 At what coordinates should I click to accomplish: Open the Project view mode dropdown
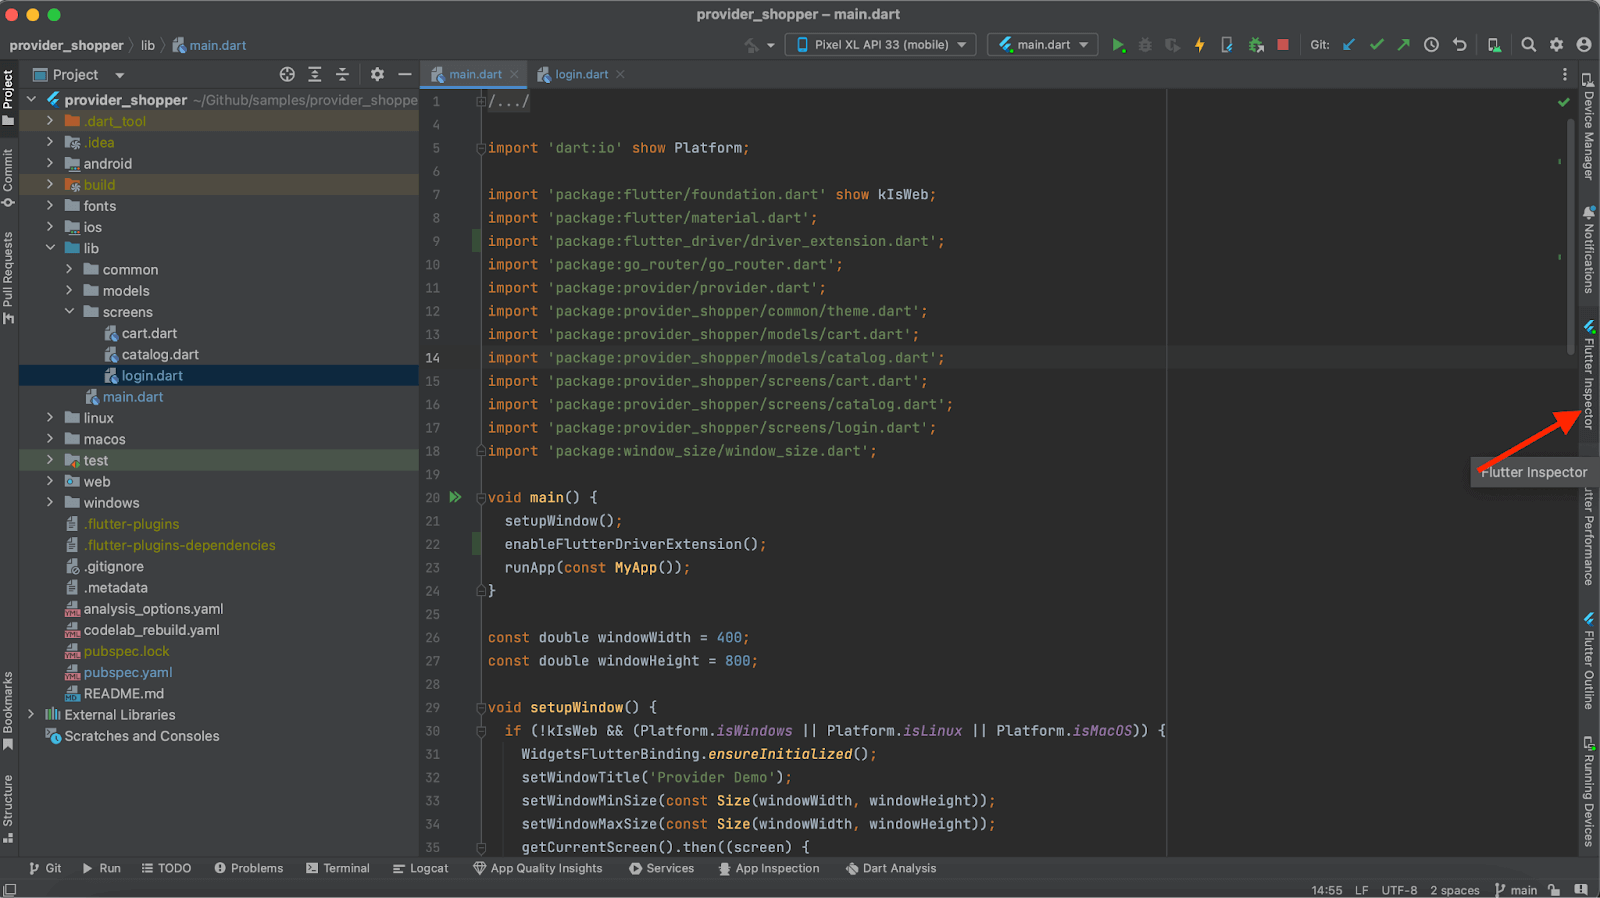pos(79,74)
